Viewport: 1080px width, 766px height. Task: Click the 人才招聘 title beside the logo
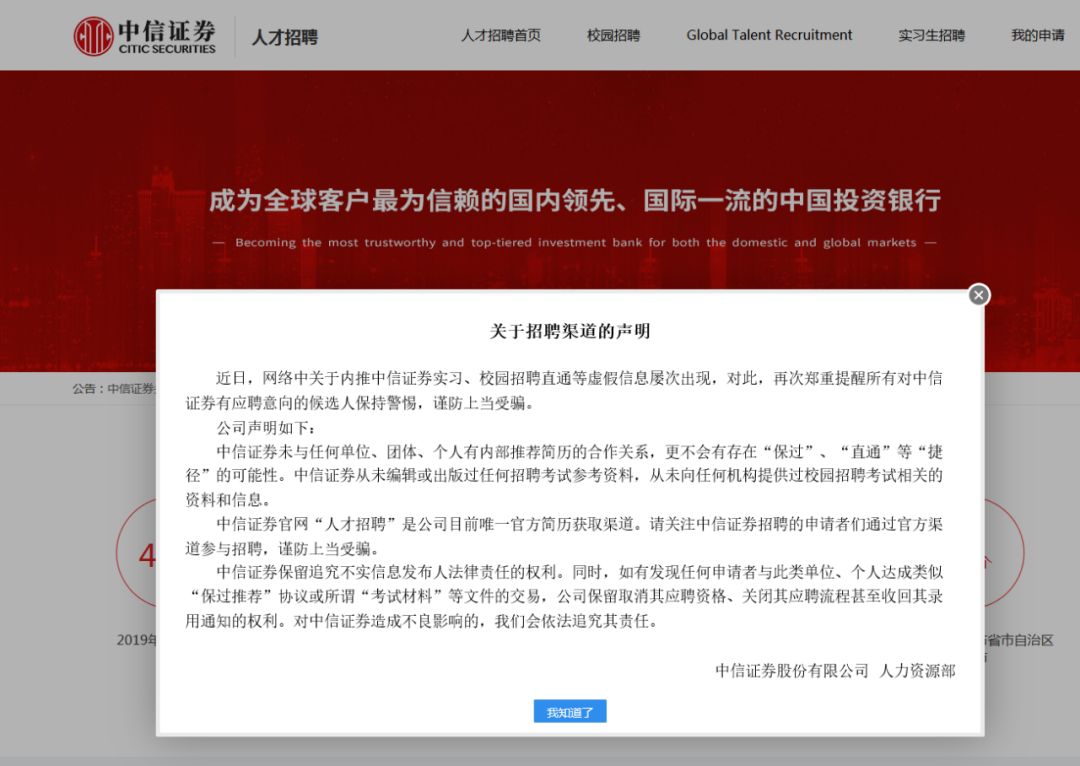284,37
